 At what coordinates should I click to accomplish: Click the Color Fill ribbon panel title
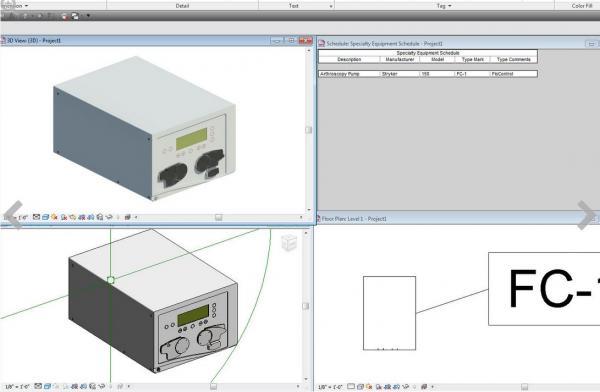click(582, 6)
